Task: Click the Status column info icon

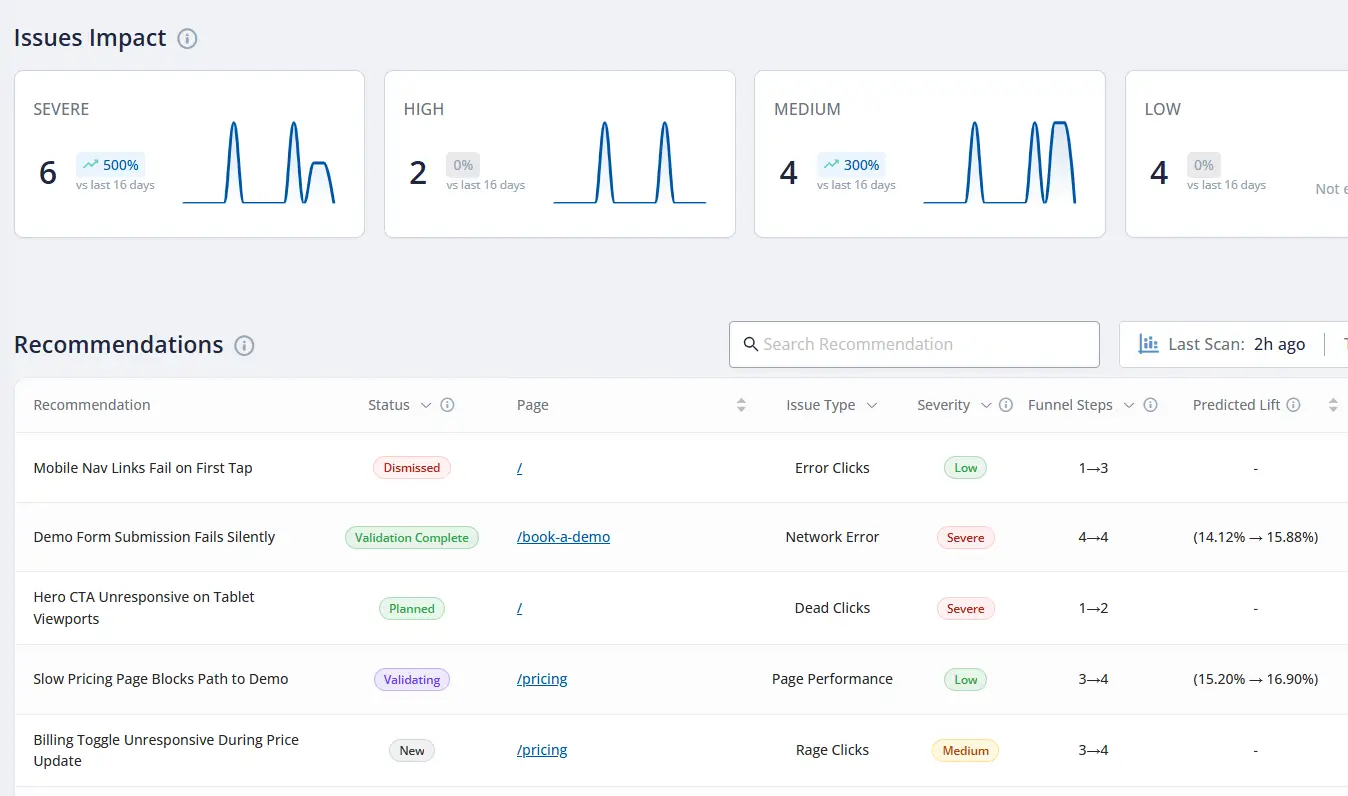Action: pyautogui.click(x=448, y=405)
